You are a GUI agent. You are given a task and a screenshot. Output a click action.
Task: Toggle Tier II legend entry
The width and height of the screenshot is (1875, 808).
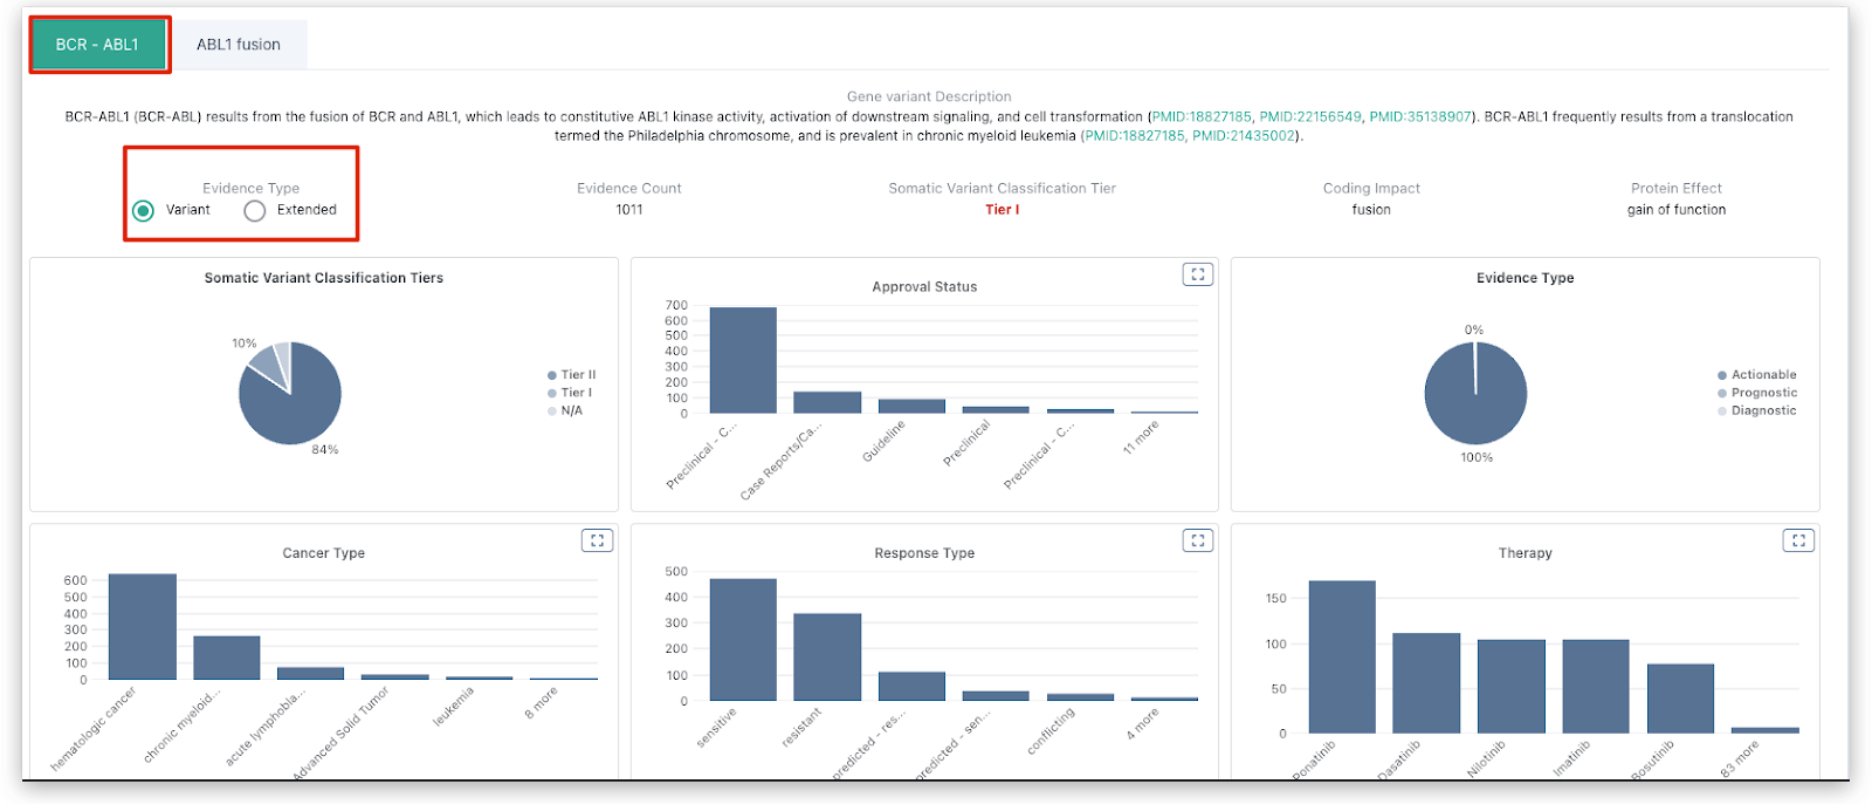(x=572, y=375)
